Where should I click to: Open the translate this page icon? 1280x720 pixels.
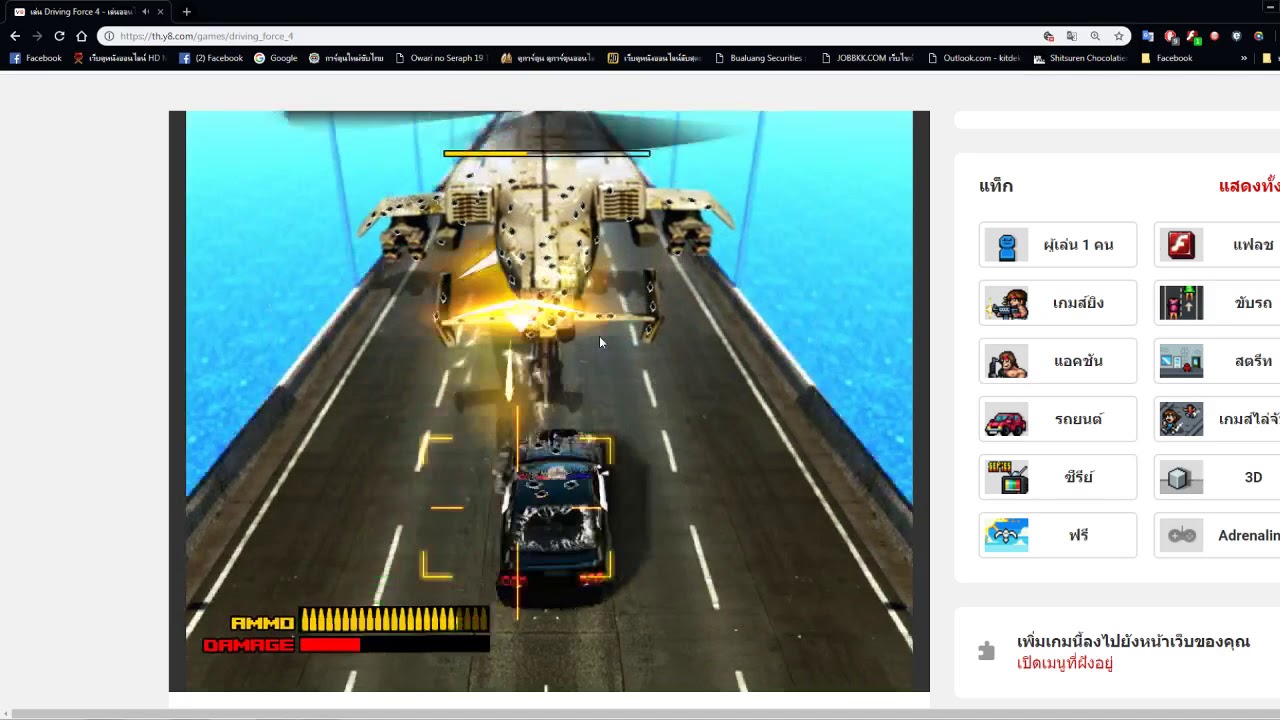coord(1071,36)
